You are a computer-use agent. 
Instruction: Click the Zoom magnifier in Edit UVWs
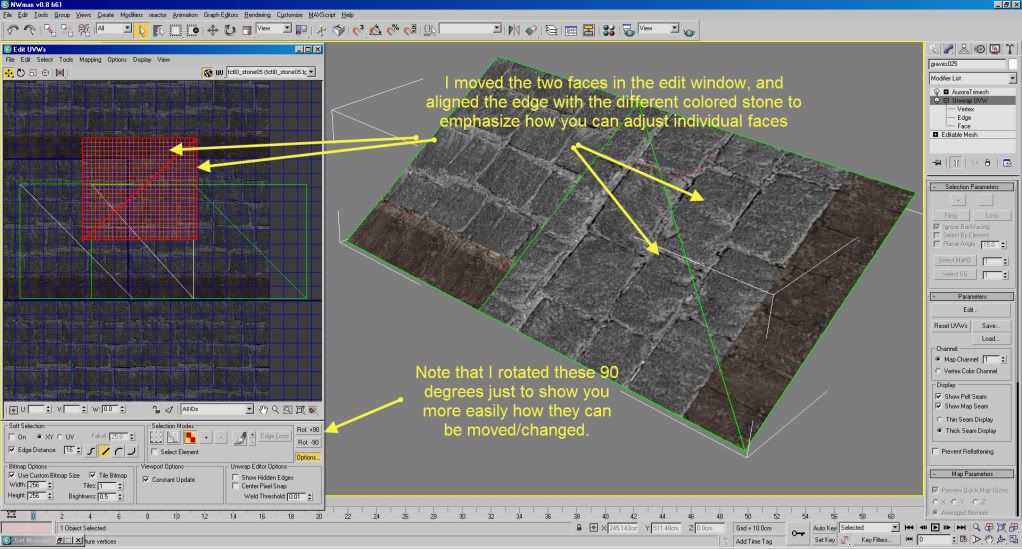(276, 409)
